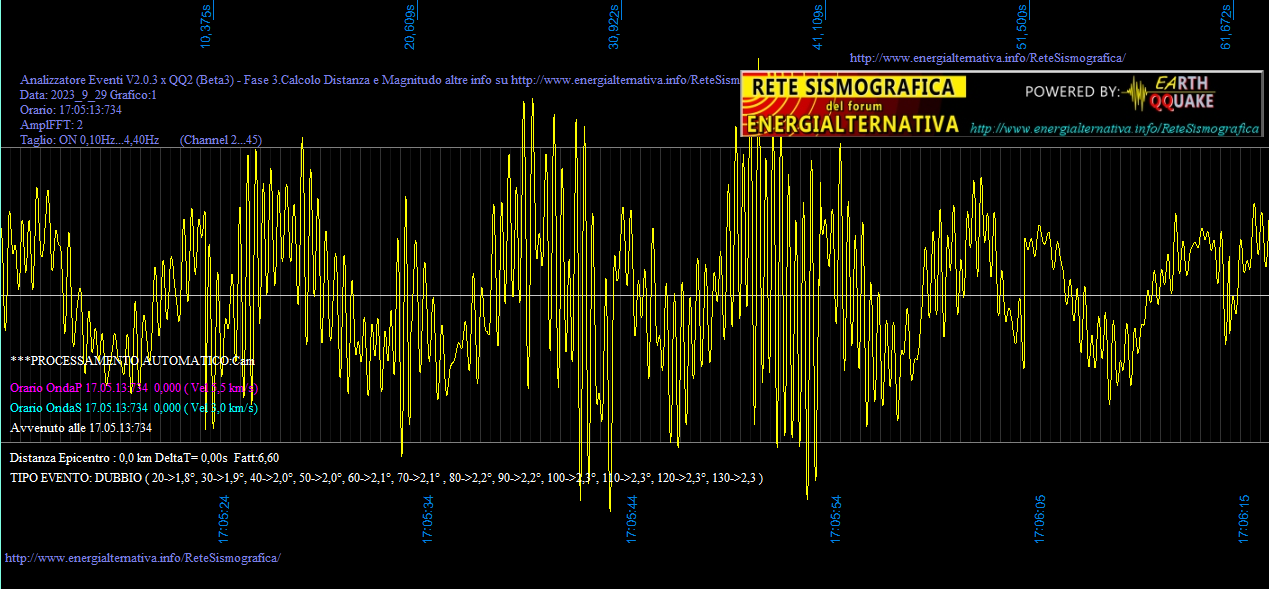Open the italic link beside the forum logo
Viewport: 1269px width, 589px height.
(x=1115, y=129)
